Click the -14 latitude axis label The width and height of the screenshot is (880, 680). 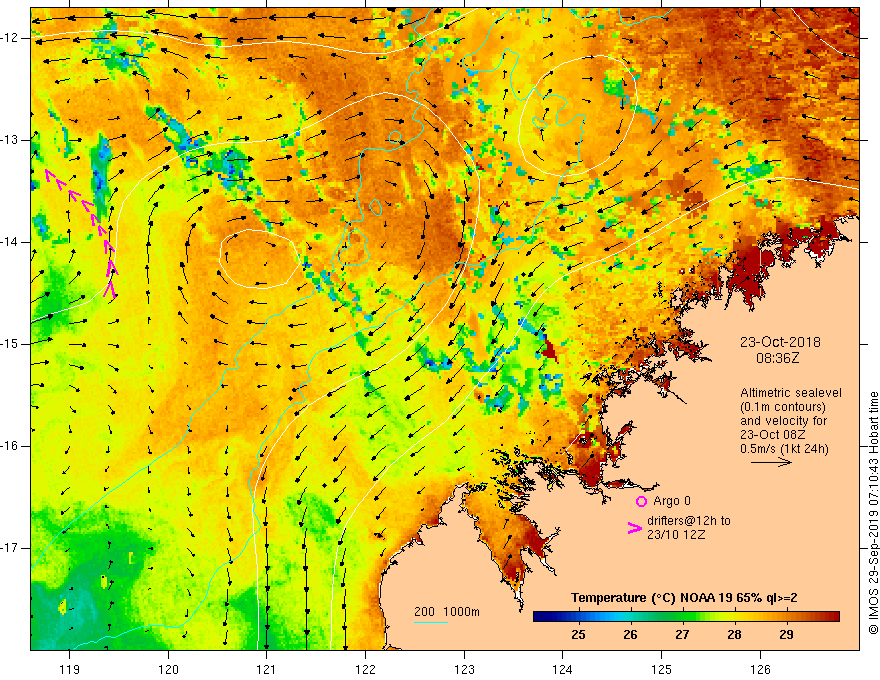pos(11,242)
